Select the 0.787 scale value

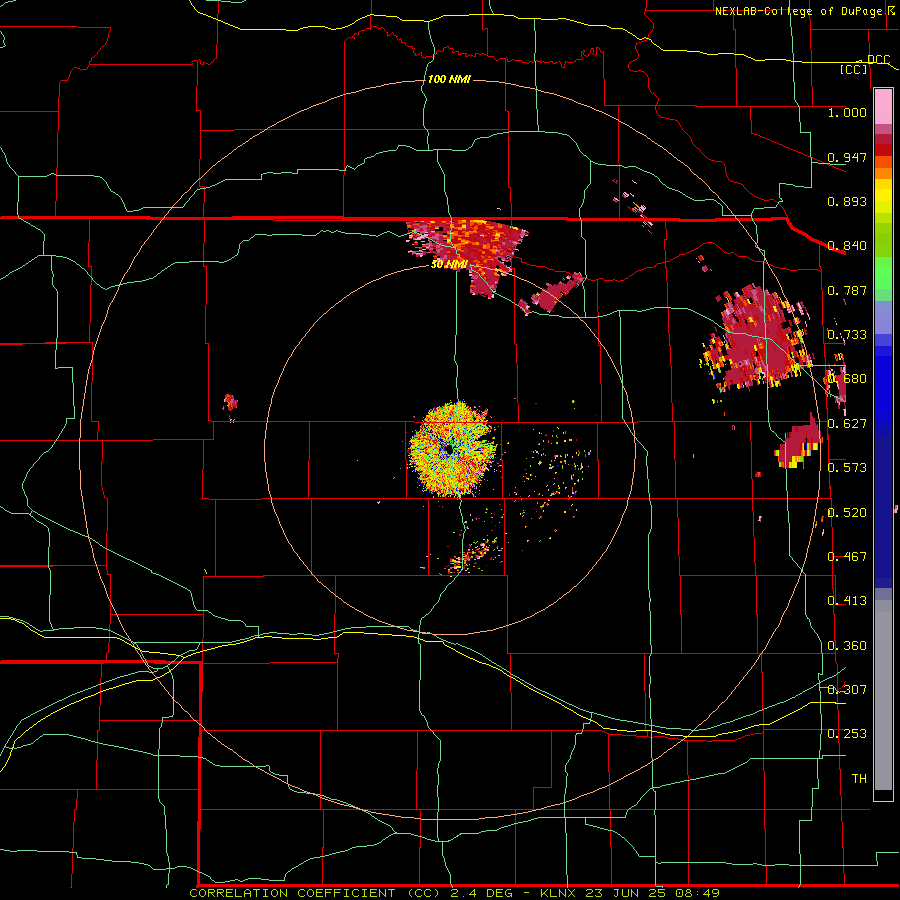847,290
